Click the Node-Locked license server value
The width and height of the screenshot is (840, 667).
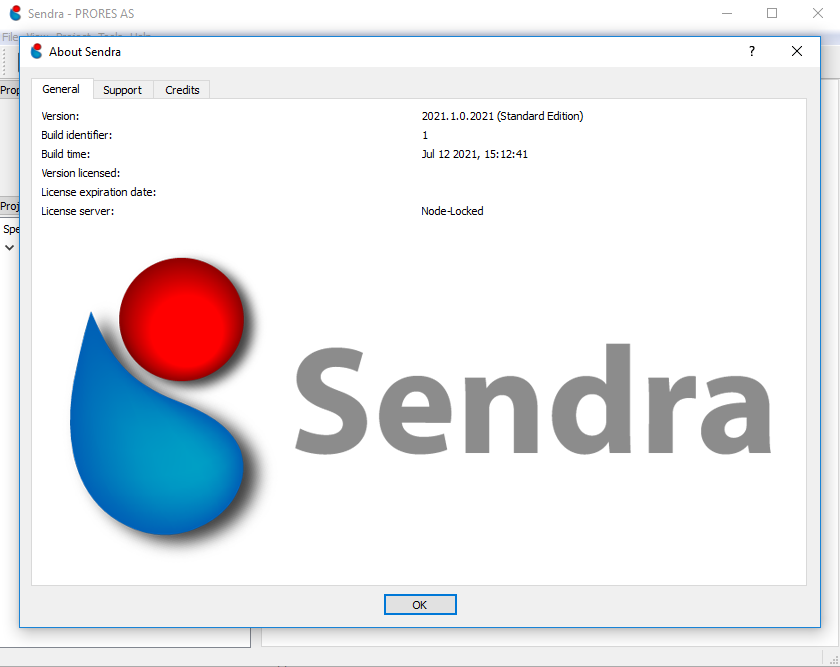click(x=452, y=211)
